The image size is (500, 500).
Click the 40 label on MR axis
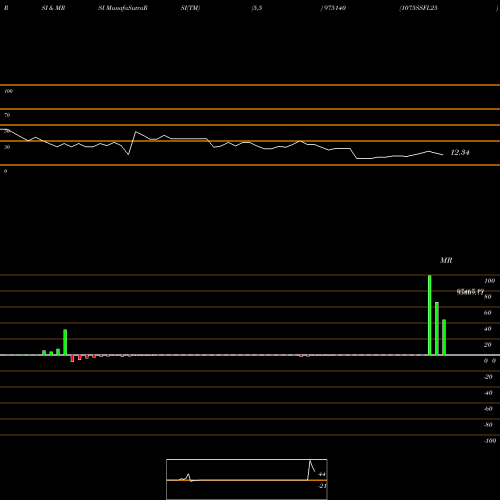487,329
